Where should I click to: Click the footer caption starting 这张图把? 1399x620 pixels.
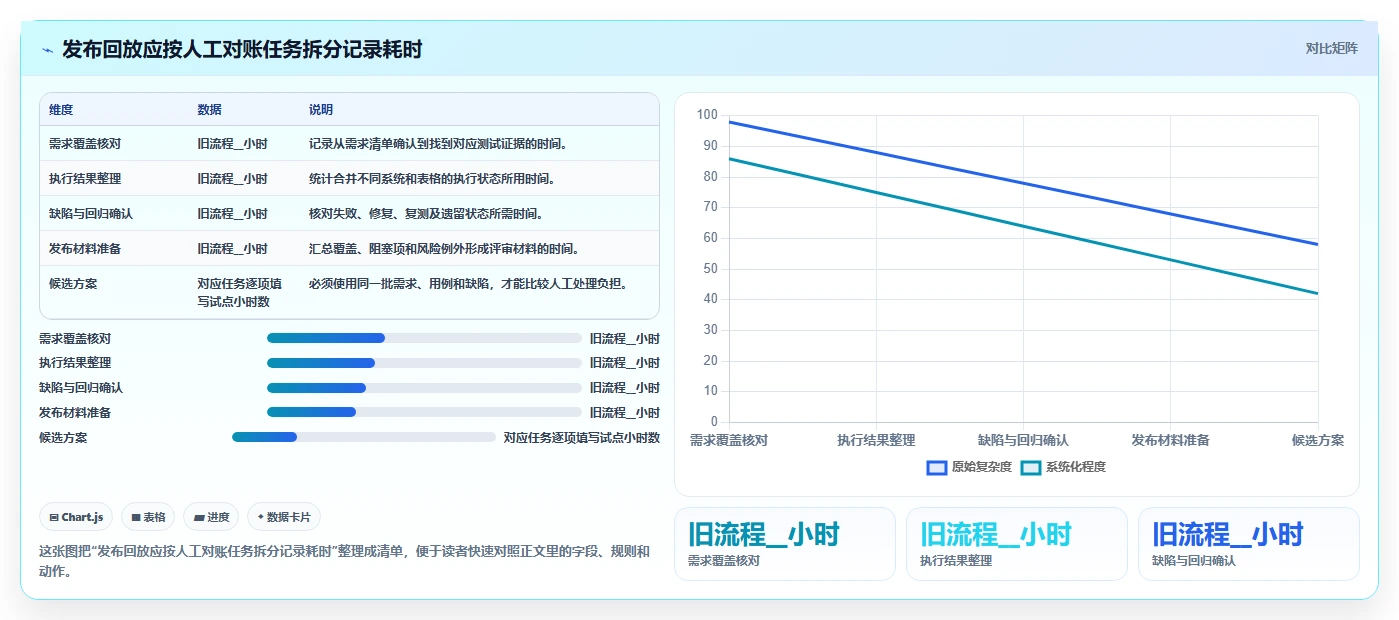344,561
